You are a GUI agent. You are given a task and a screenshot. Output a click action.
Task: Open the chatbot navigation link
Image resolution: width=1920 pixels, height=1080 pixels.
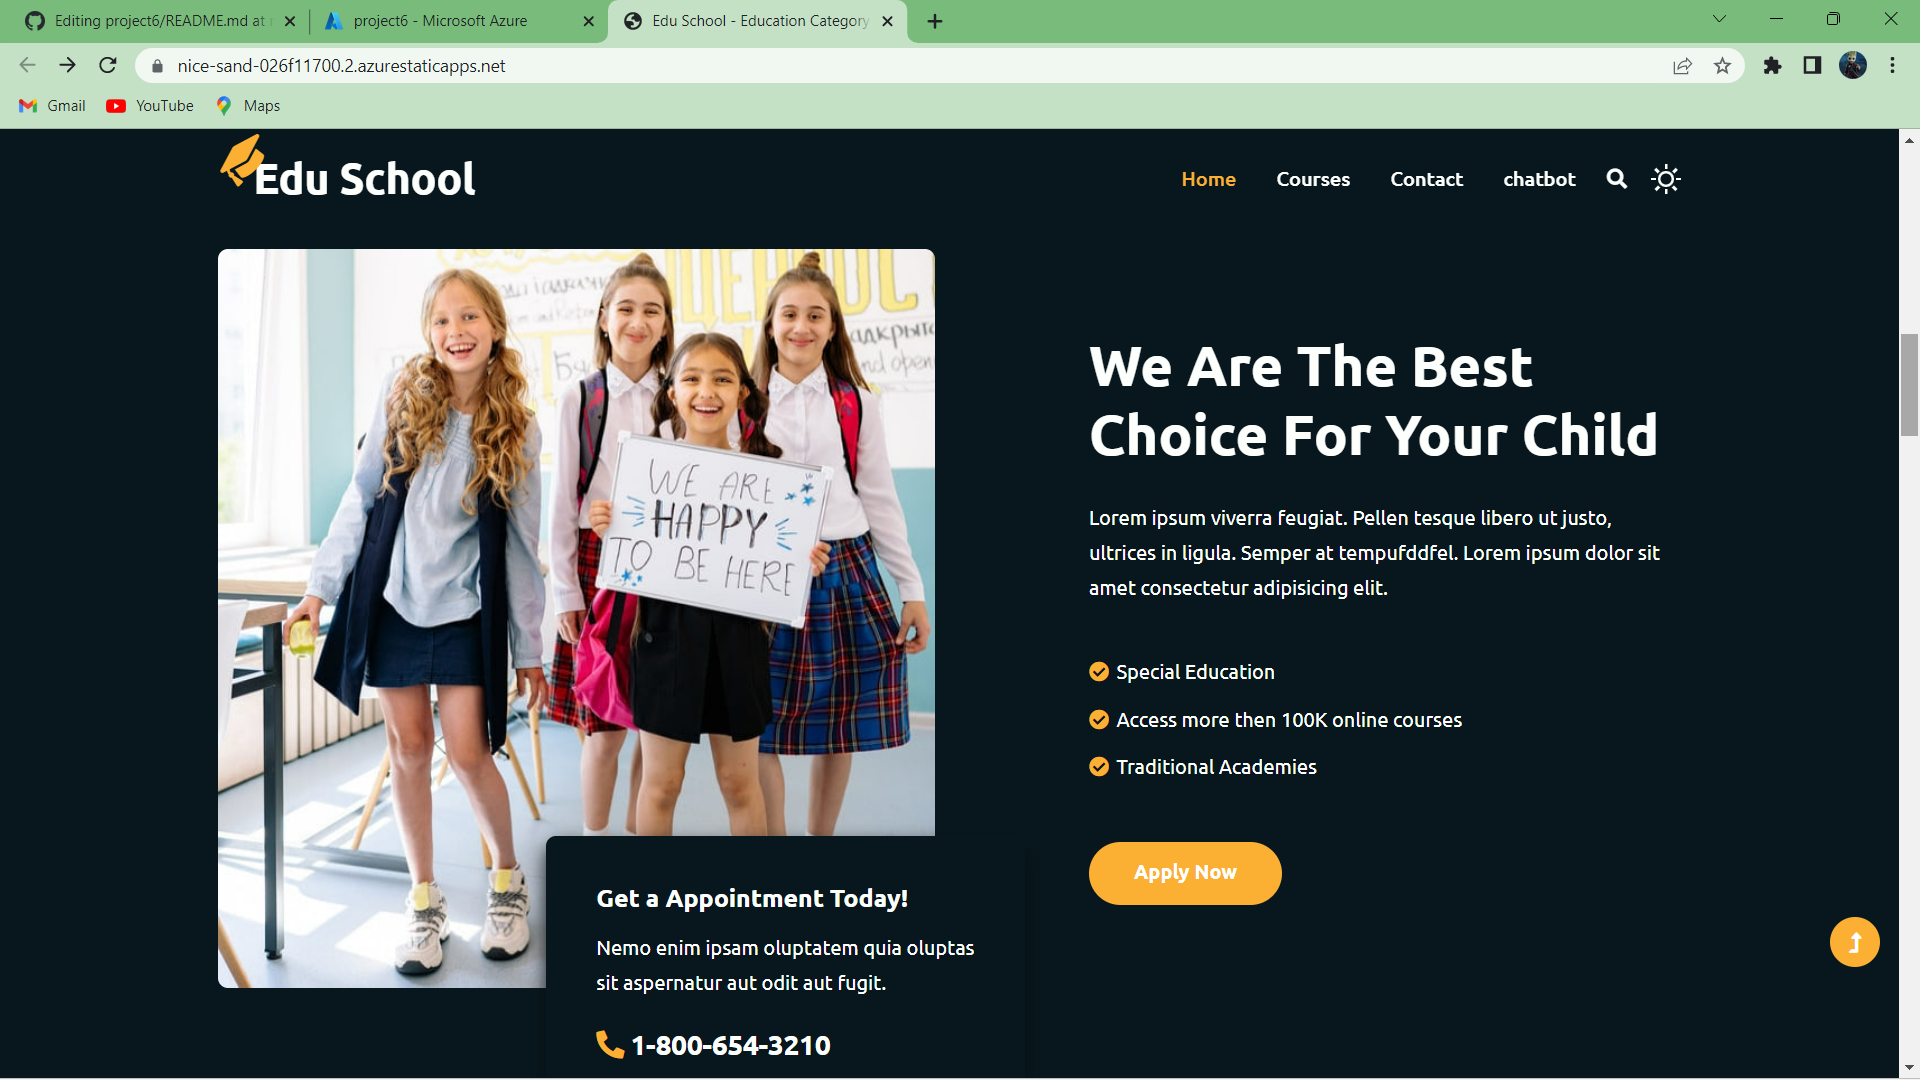[x=1538, y=179]
